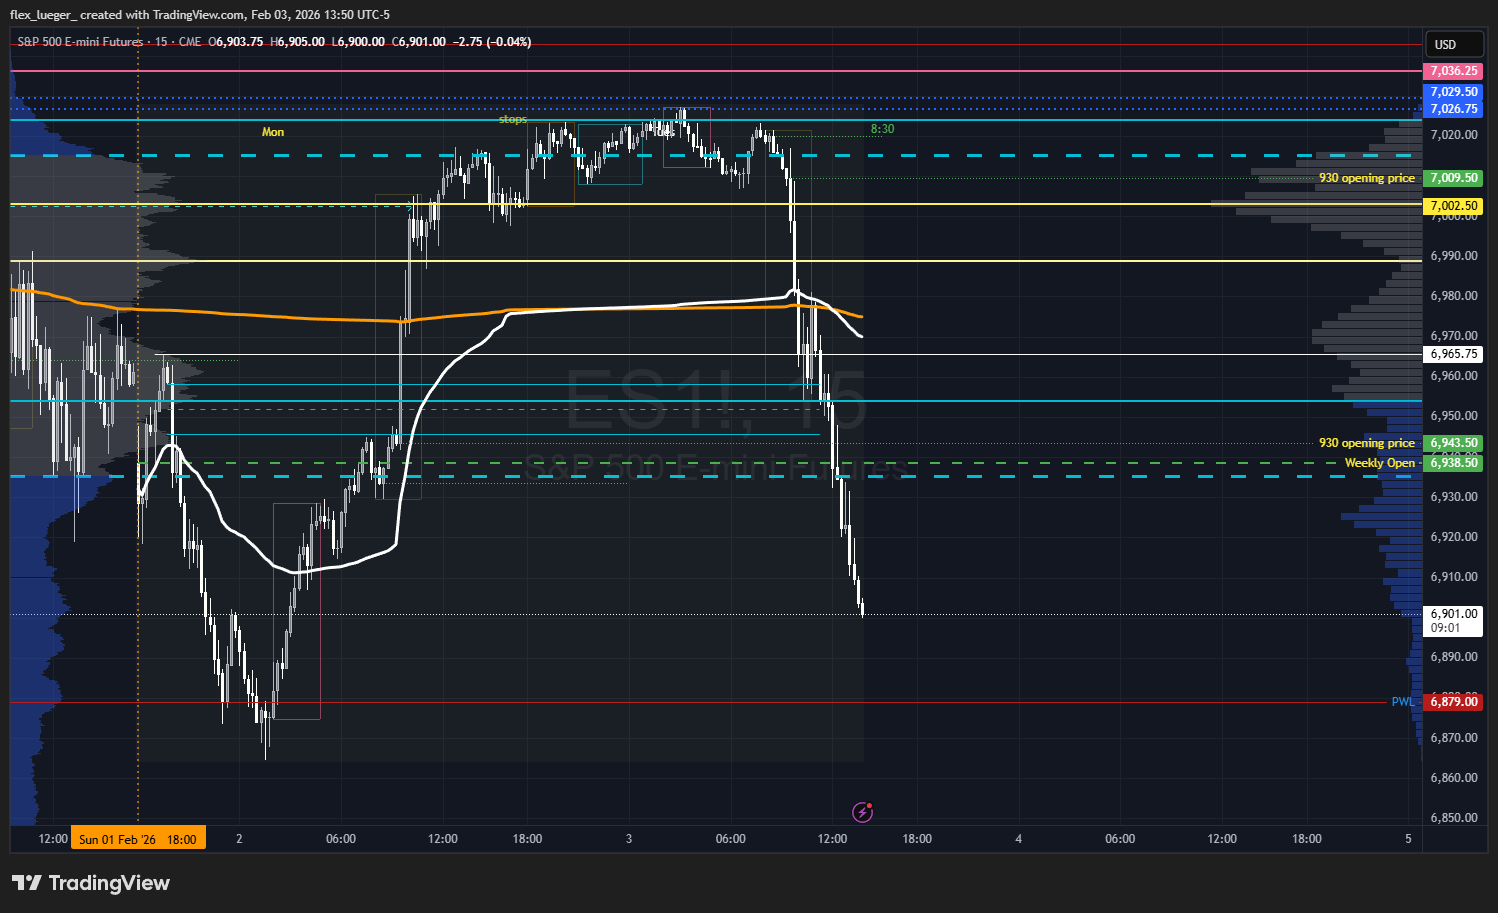The width and height of the screenshot is (1498, 913).
Task: Click the blue 7,029.50 price tag
Action: pos(1452,92)
